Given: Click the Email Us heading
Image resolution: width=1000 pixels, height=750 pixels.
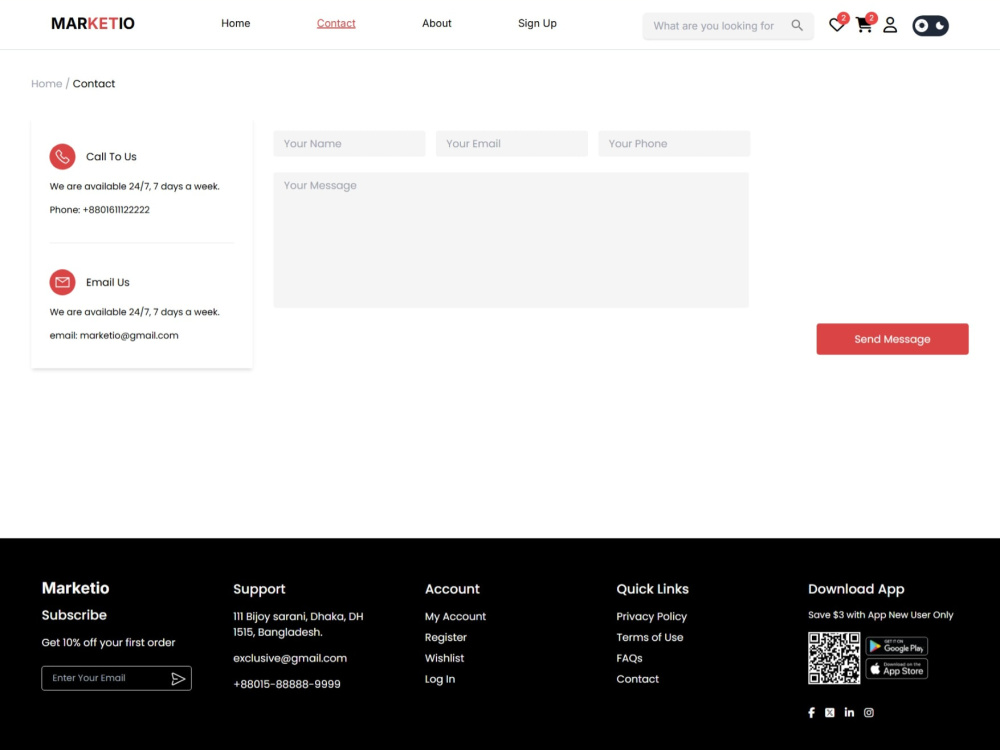Looking at the screenshot, I should tap(108, 283).
